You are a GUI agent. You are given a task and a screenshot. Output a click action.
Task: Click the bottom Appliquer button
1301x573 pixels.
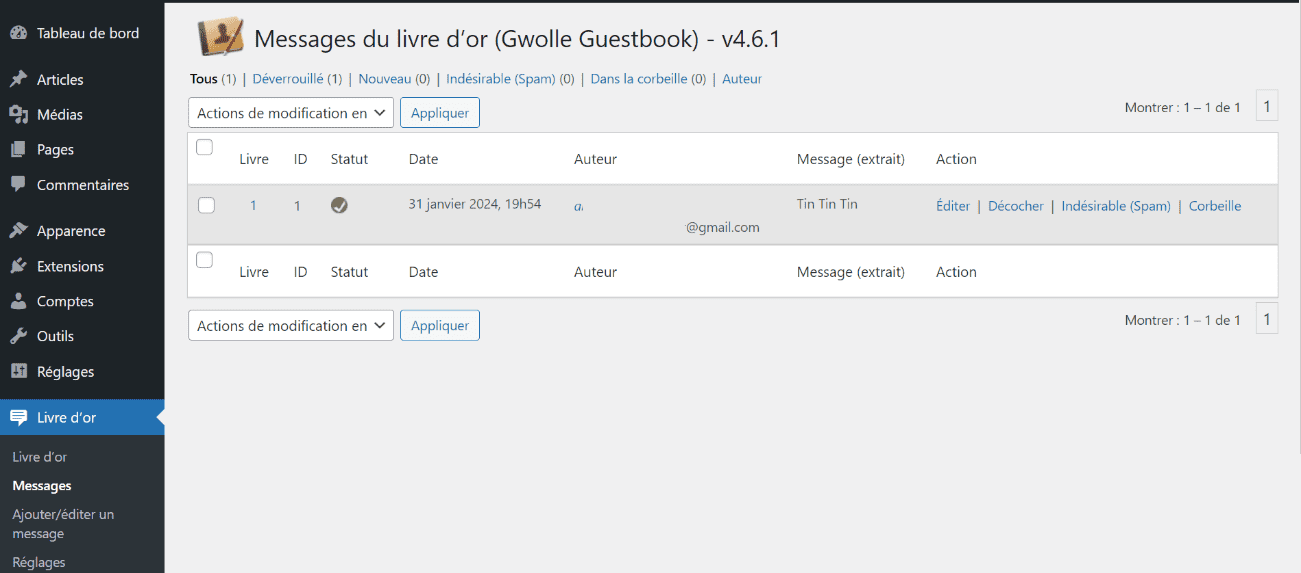click(x=440, y=325)
